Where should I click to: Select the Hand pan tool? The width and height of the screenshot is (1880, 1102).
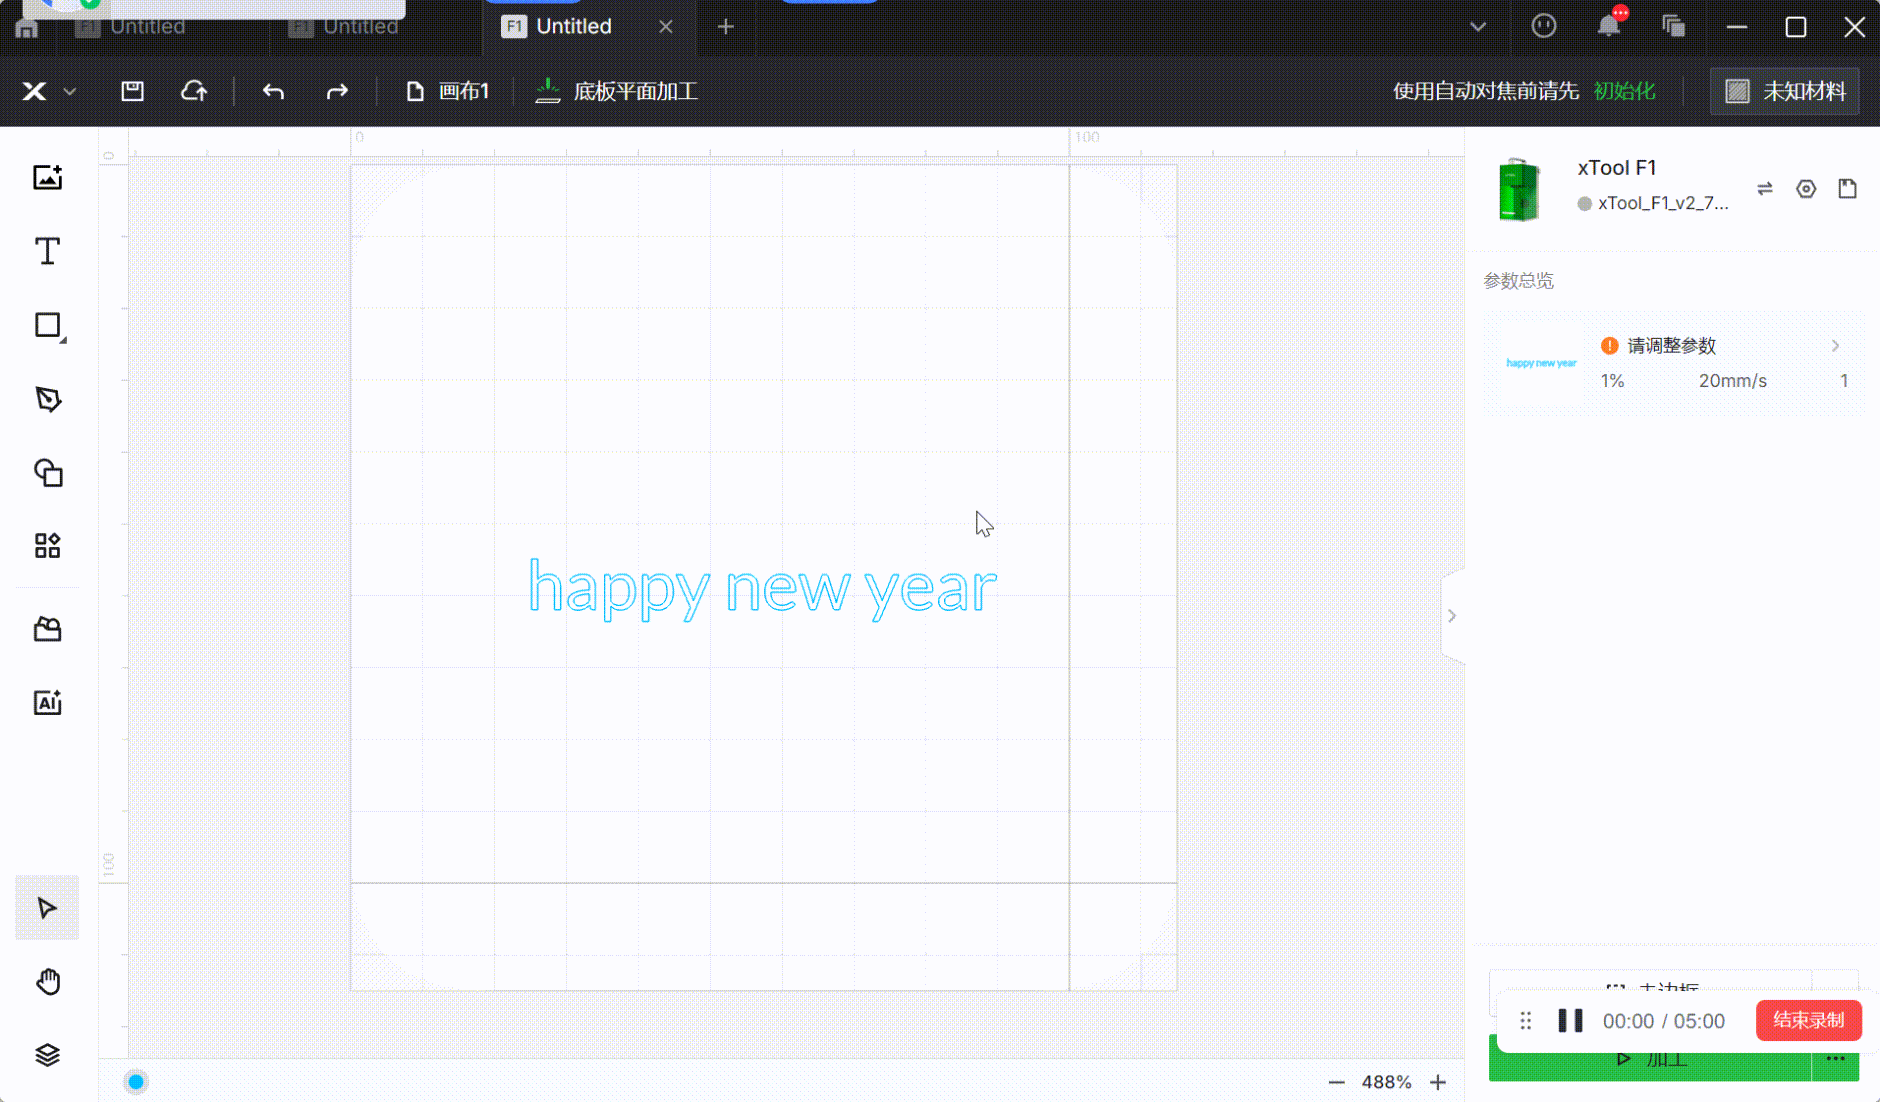tap(47, 982)
